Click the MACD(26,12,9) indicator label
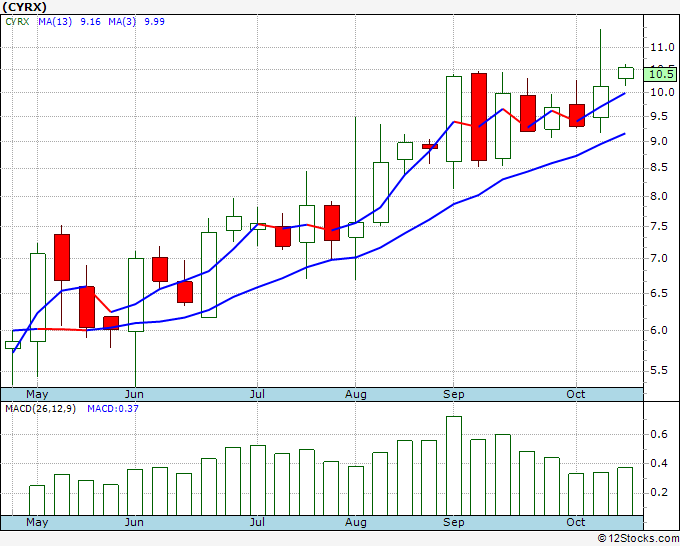 (x=40, y=409)
